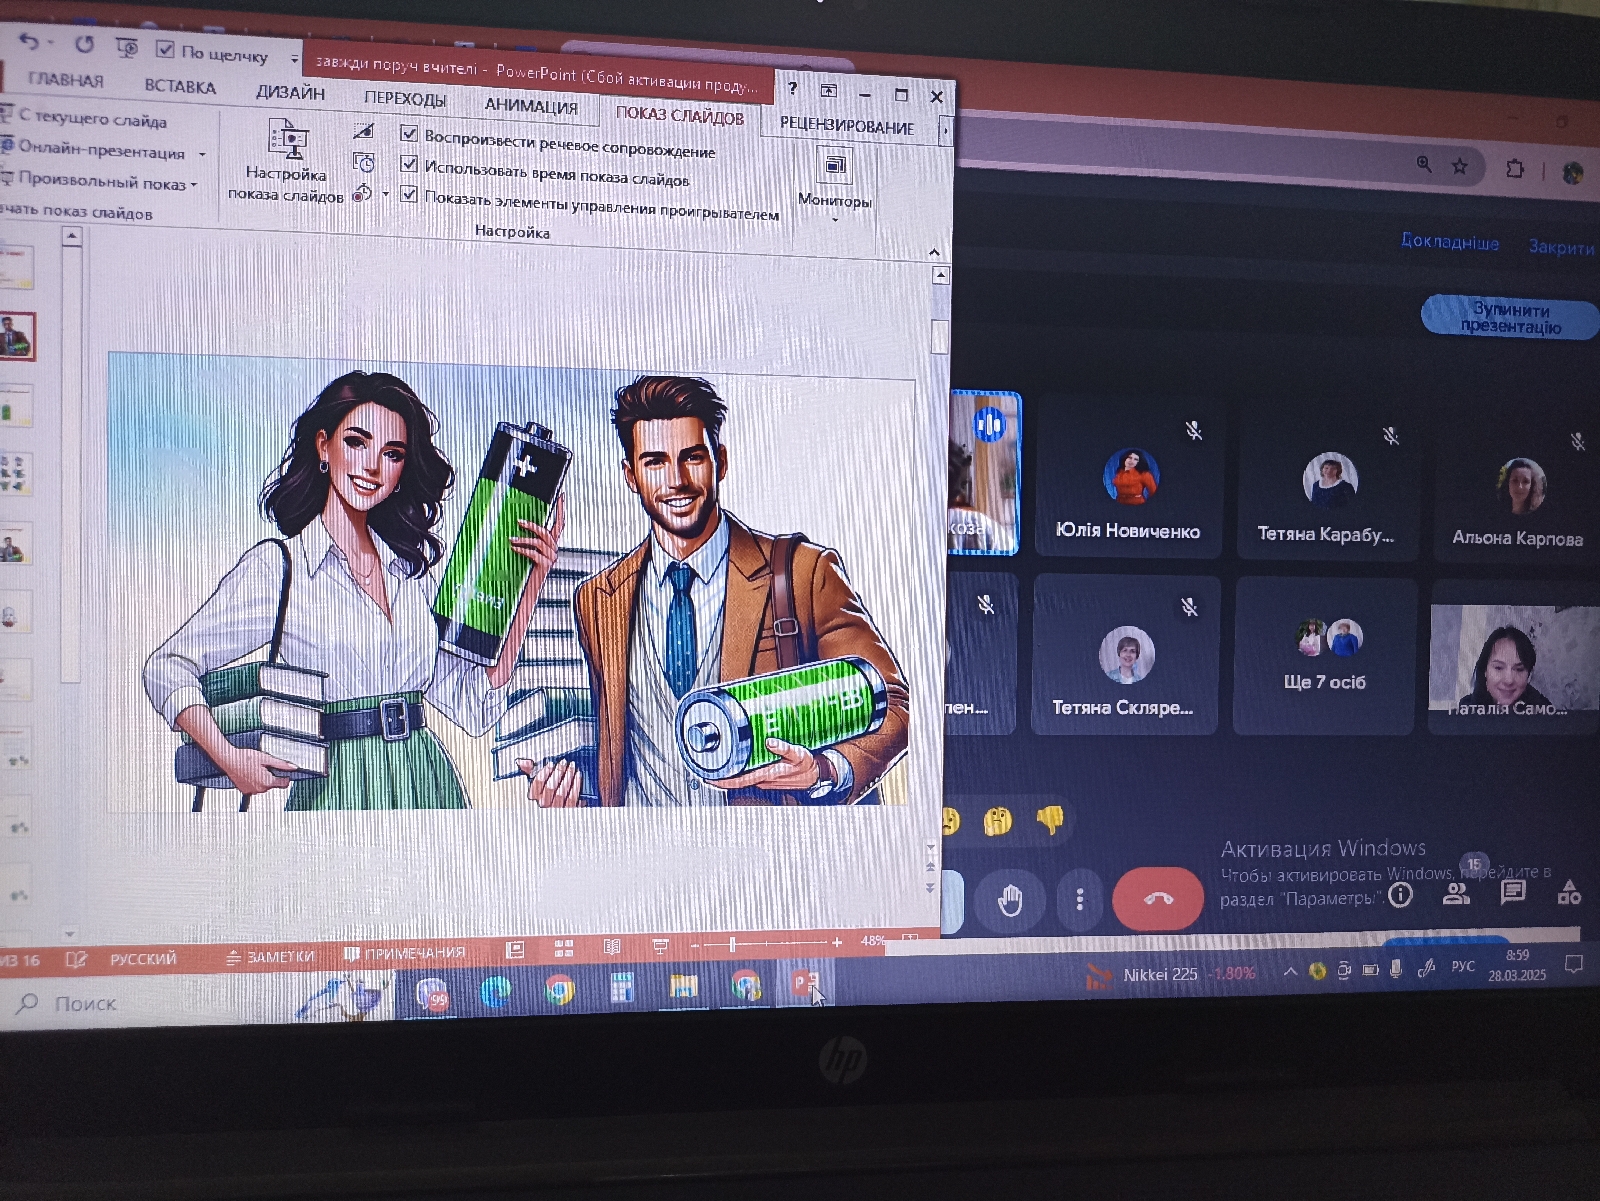Collapse the ribbon with the chevron
The image size is (1600, 1201).
click(934, 252)
